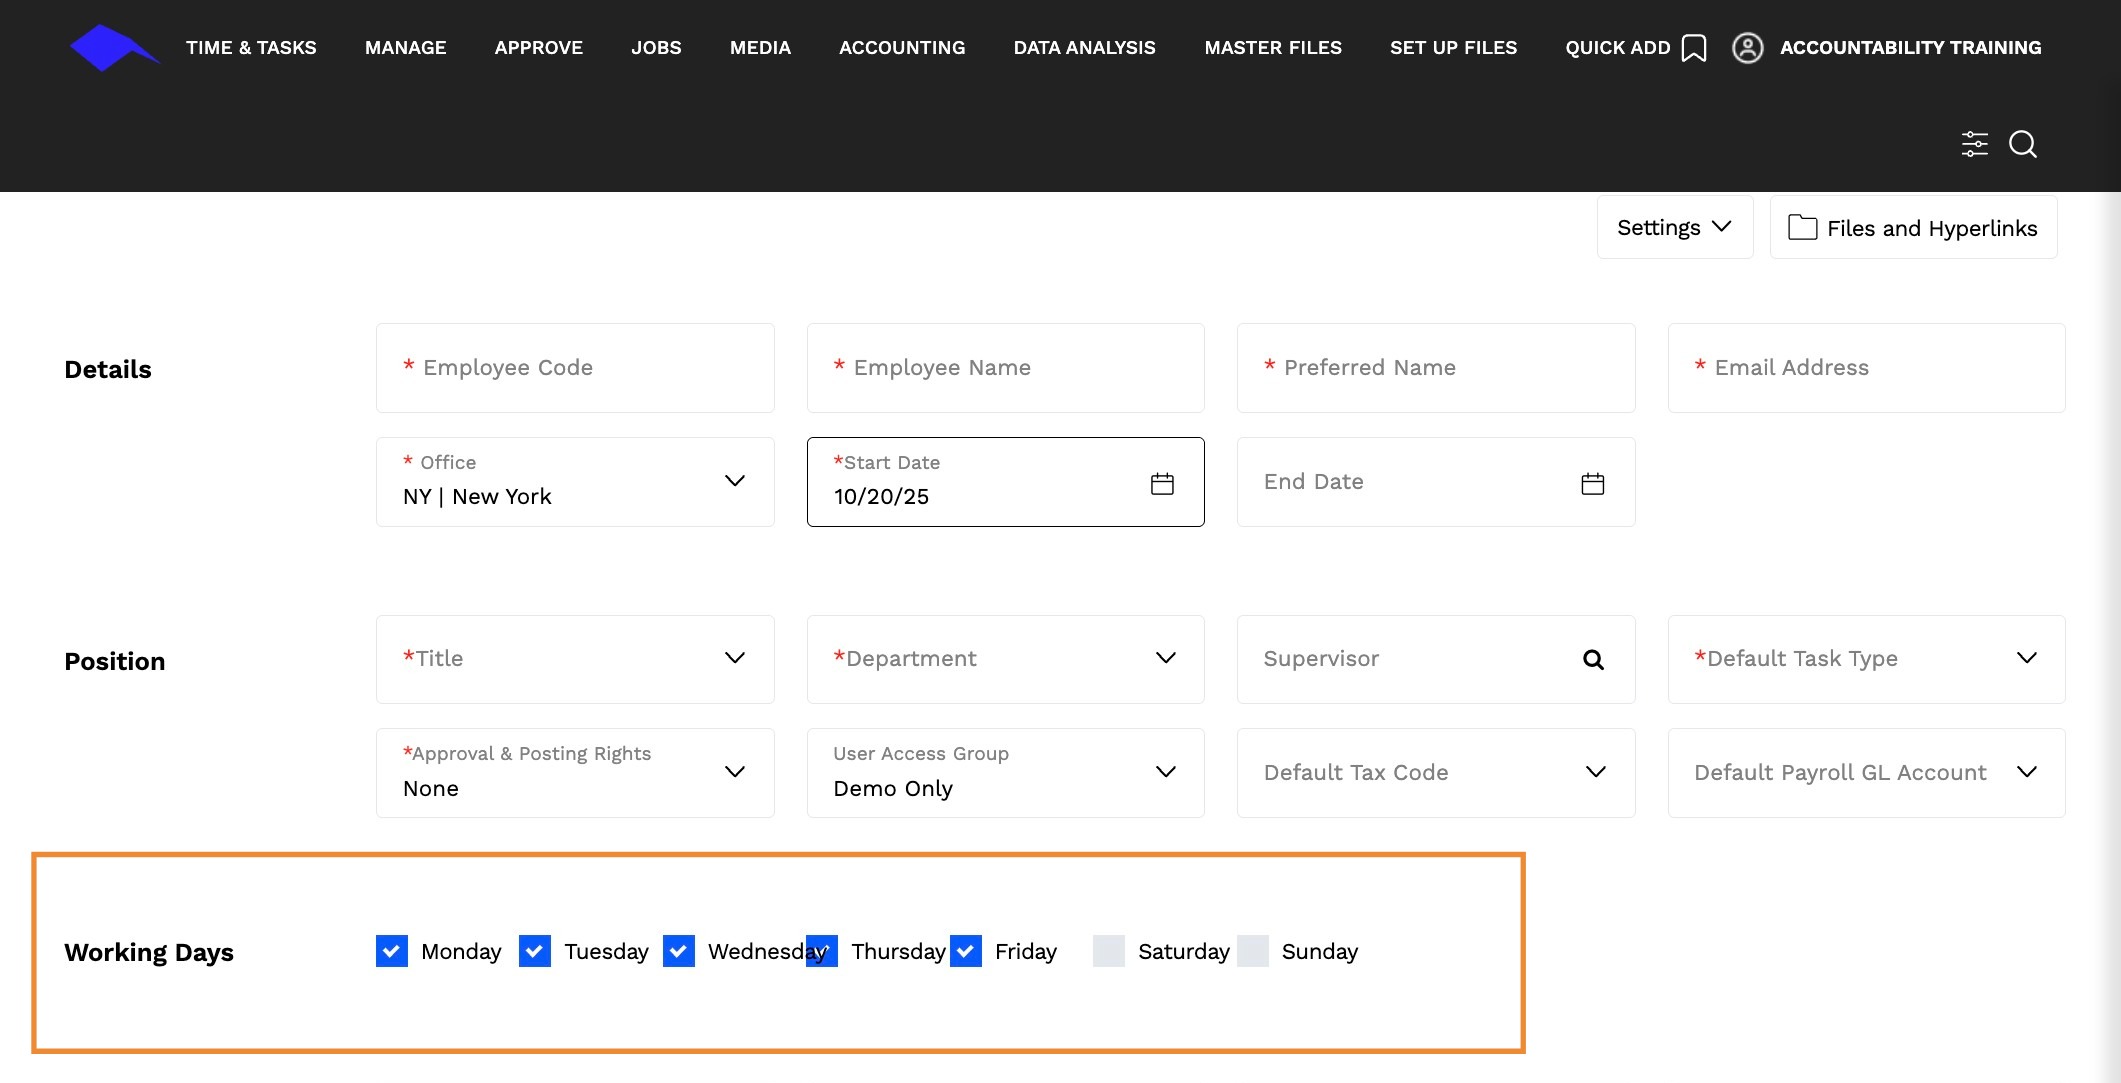Open the Settings dropdown button
Viewport: 2121px width, 1083px height.
coord(1675,227)
